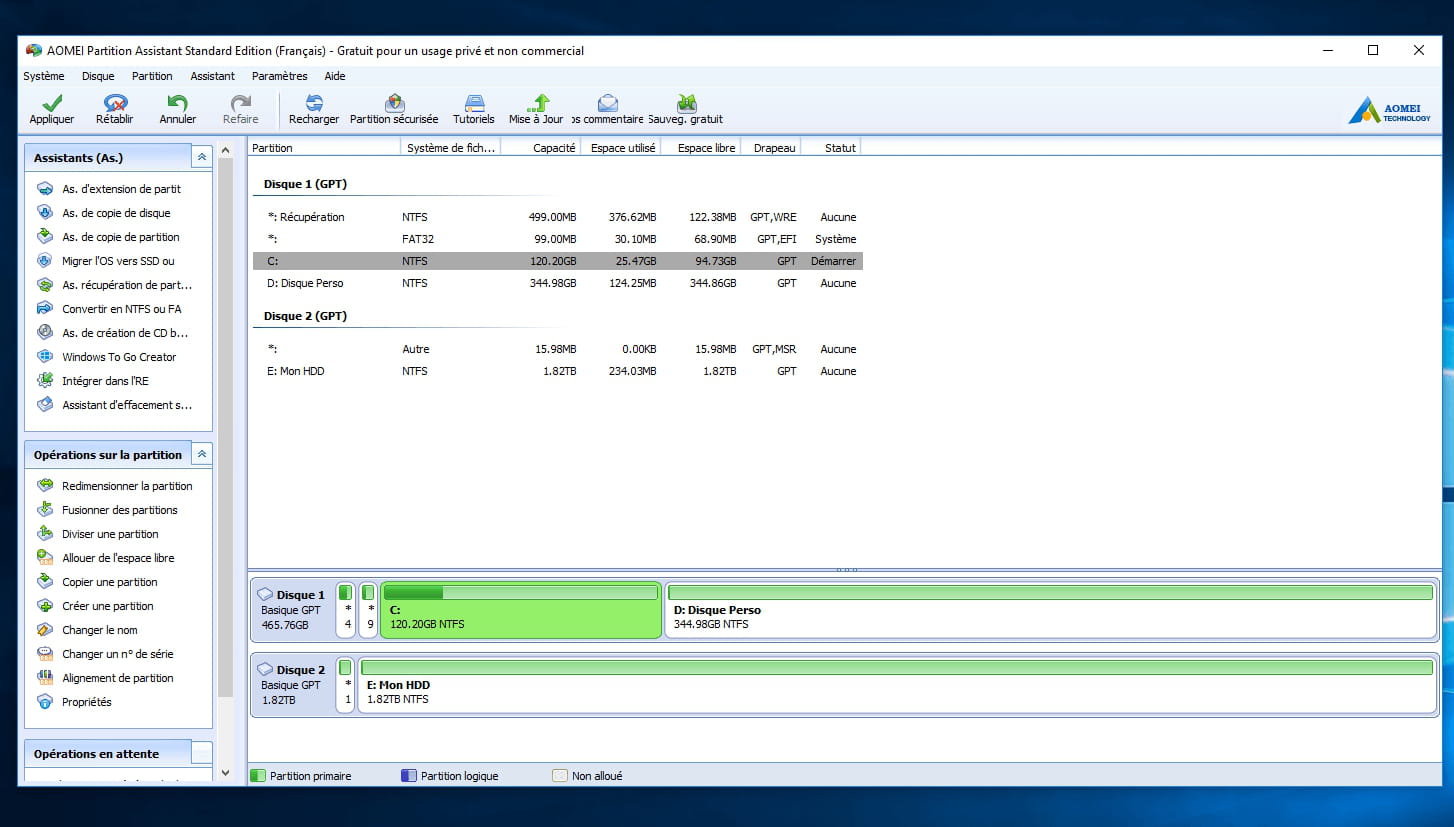Open the Partition menu

point(152,76)
